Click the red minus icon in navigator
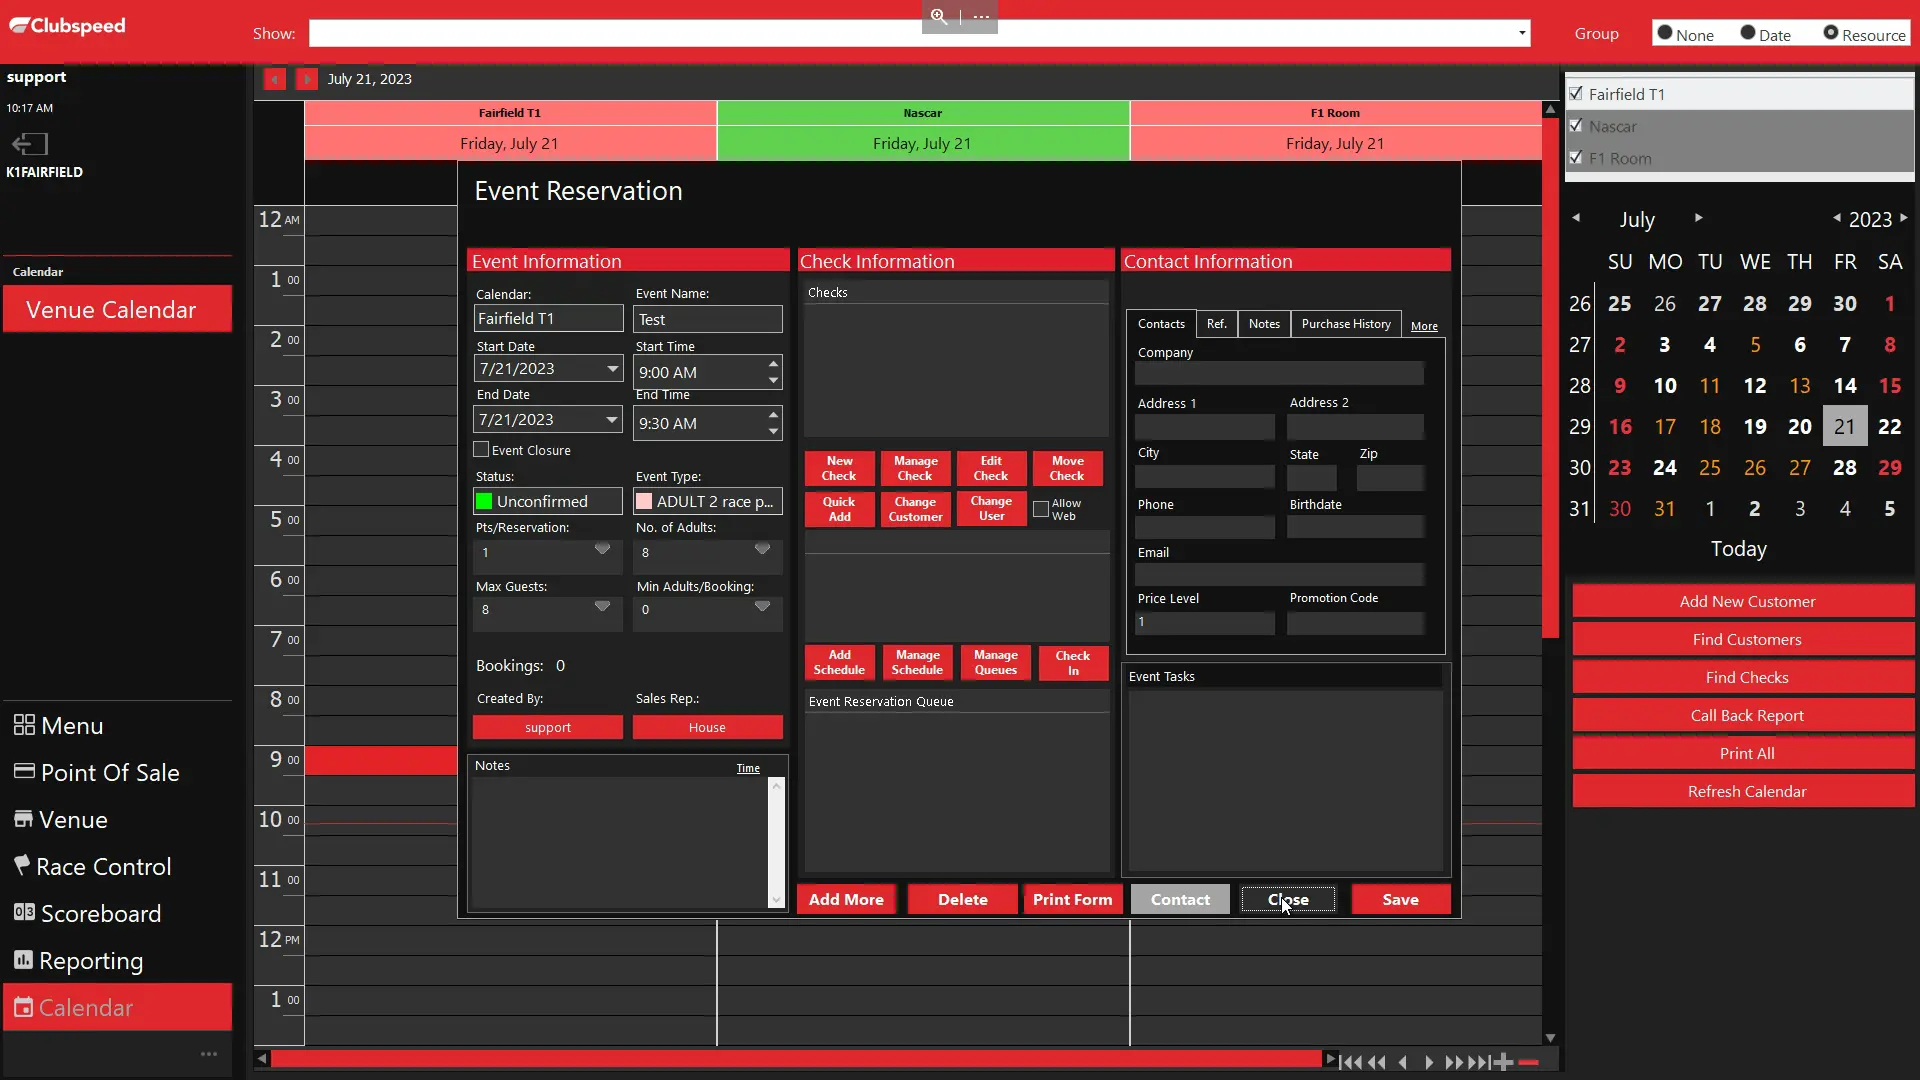This screenshot has width=1920, height=1080. tap(1528, 1062)
